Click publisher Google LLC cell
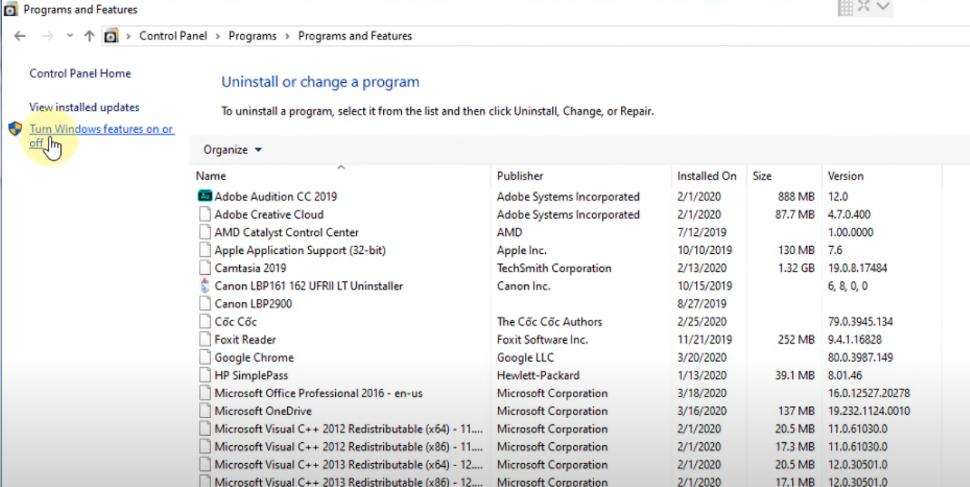The image size is (970, 487). pyautogui.click(x=525, y=358)
